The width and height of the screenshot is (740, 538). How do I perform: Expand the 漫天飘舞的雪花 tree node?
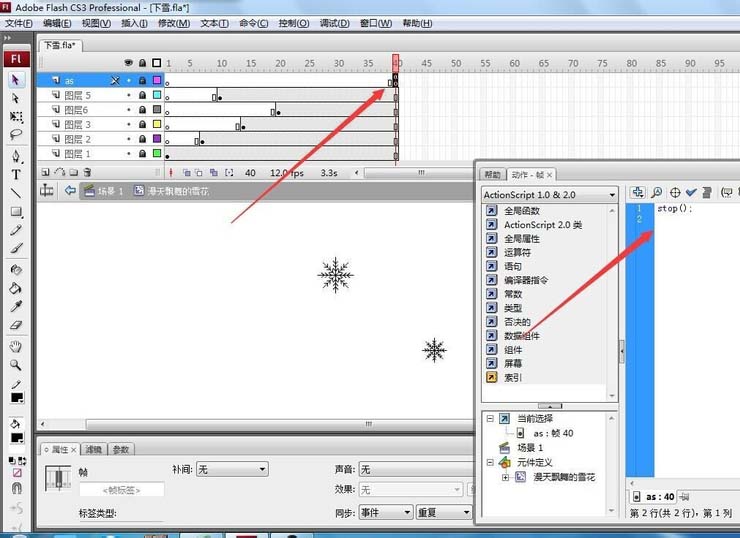pyautogui.click(x=506, y=478)
